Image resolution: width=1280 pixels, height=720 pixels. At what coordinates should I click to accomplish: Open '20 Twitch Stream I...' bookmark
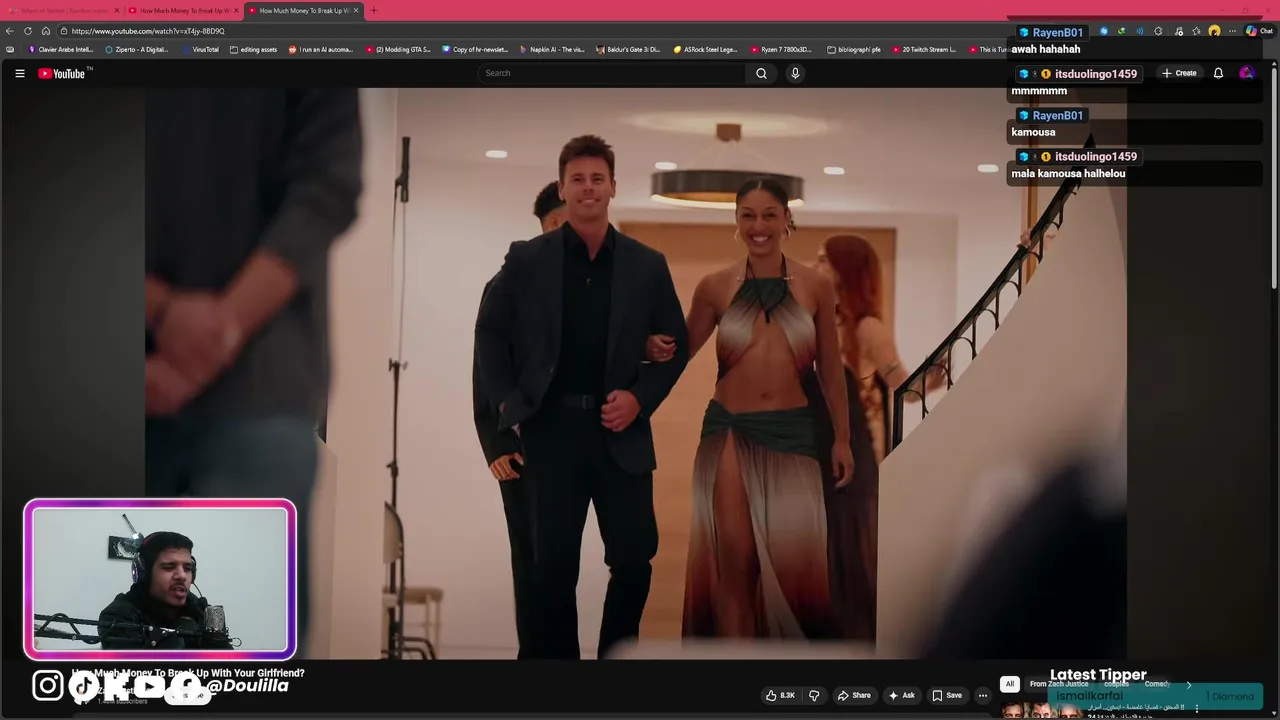pyautogui.click(x=923, y=49)
